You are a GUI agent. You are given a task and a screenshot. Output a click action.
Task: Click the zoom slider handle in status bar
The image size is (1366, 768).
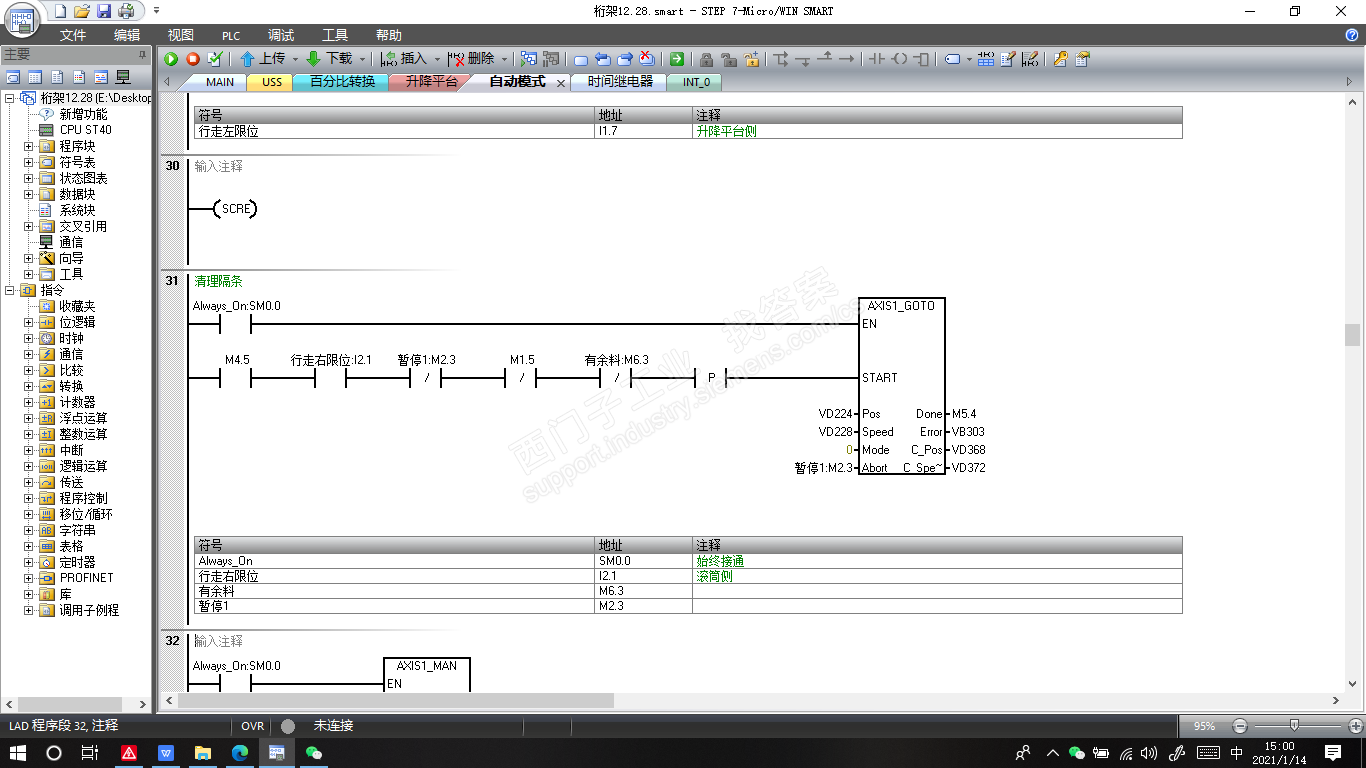(x=1294, y=725)
